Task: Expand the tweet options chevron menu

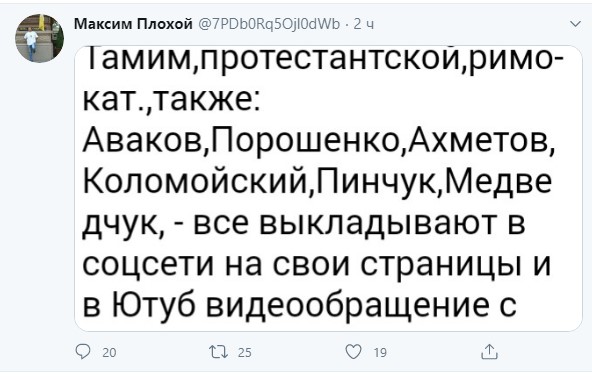Action: click(x=575, y=24)
